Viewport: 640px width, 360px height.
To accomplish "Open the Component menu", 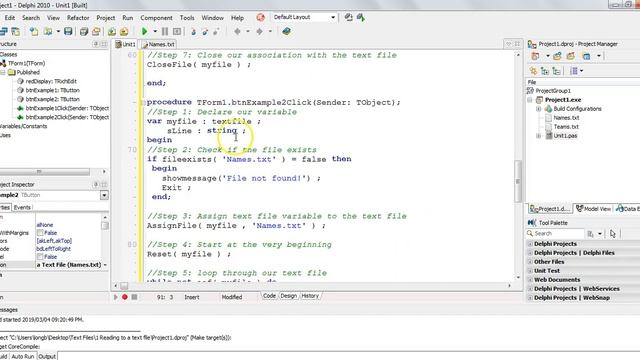I will [156, 18].
